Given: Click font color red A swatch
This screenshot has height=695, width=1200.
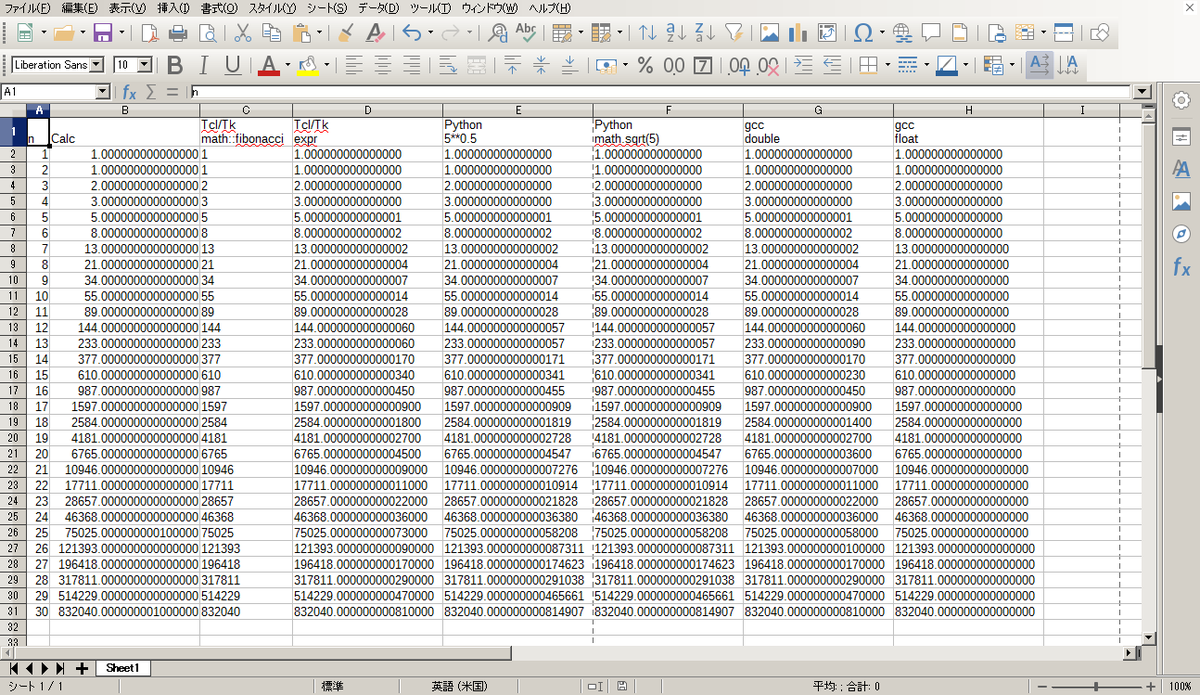Looking at the screenshot, I should [268, 66].
